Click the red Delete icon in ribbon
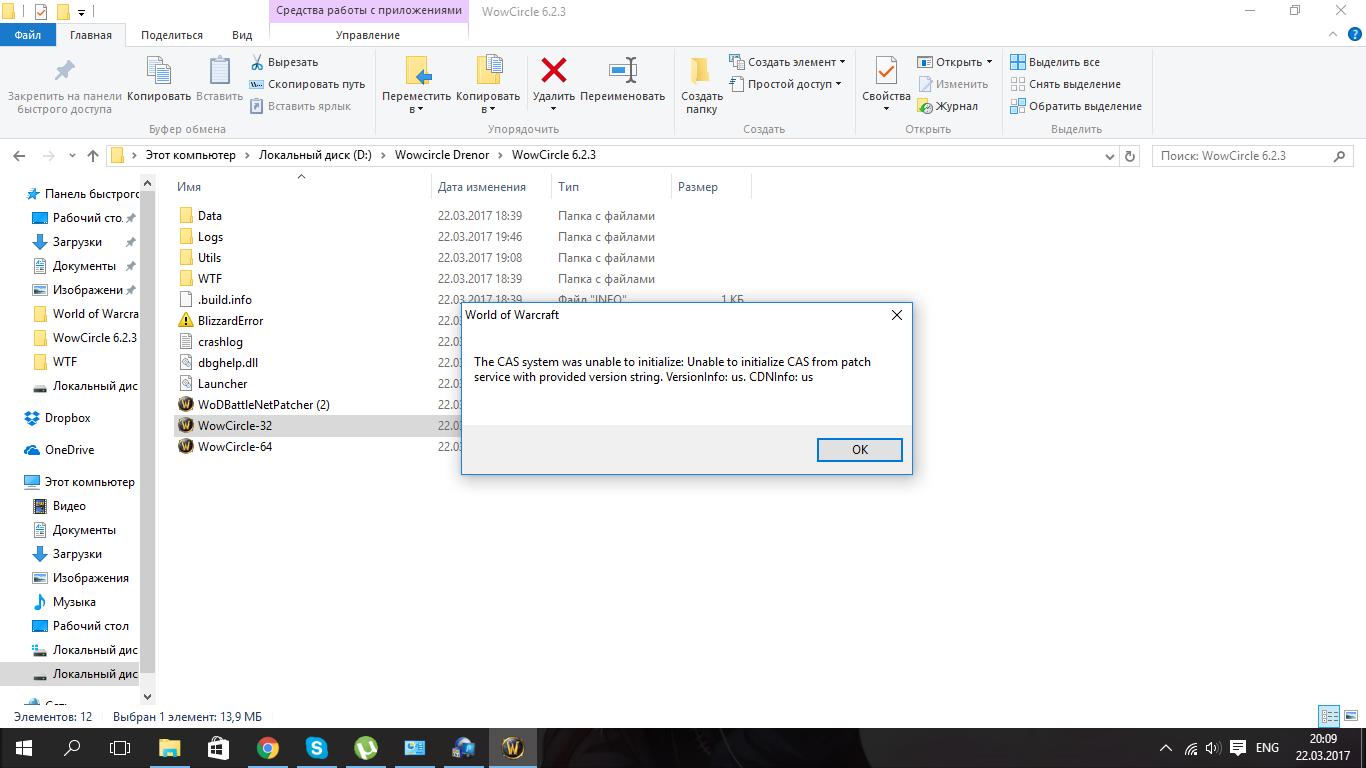Viewport: 1366px width, 768px height. point(553,72)
